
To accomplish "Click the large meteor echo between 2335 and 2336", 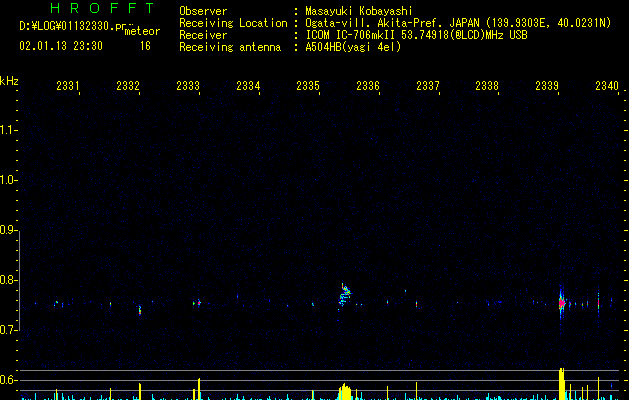I will pyautogui.click(x=344, y=296).
